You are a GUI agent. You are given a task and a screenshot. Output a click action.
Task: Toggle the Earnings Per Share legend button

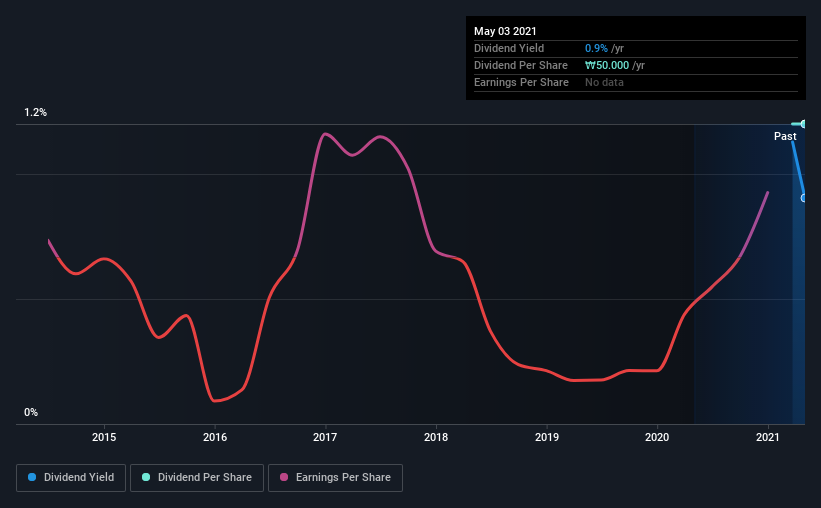(335, 478)
